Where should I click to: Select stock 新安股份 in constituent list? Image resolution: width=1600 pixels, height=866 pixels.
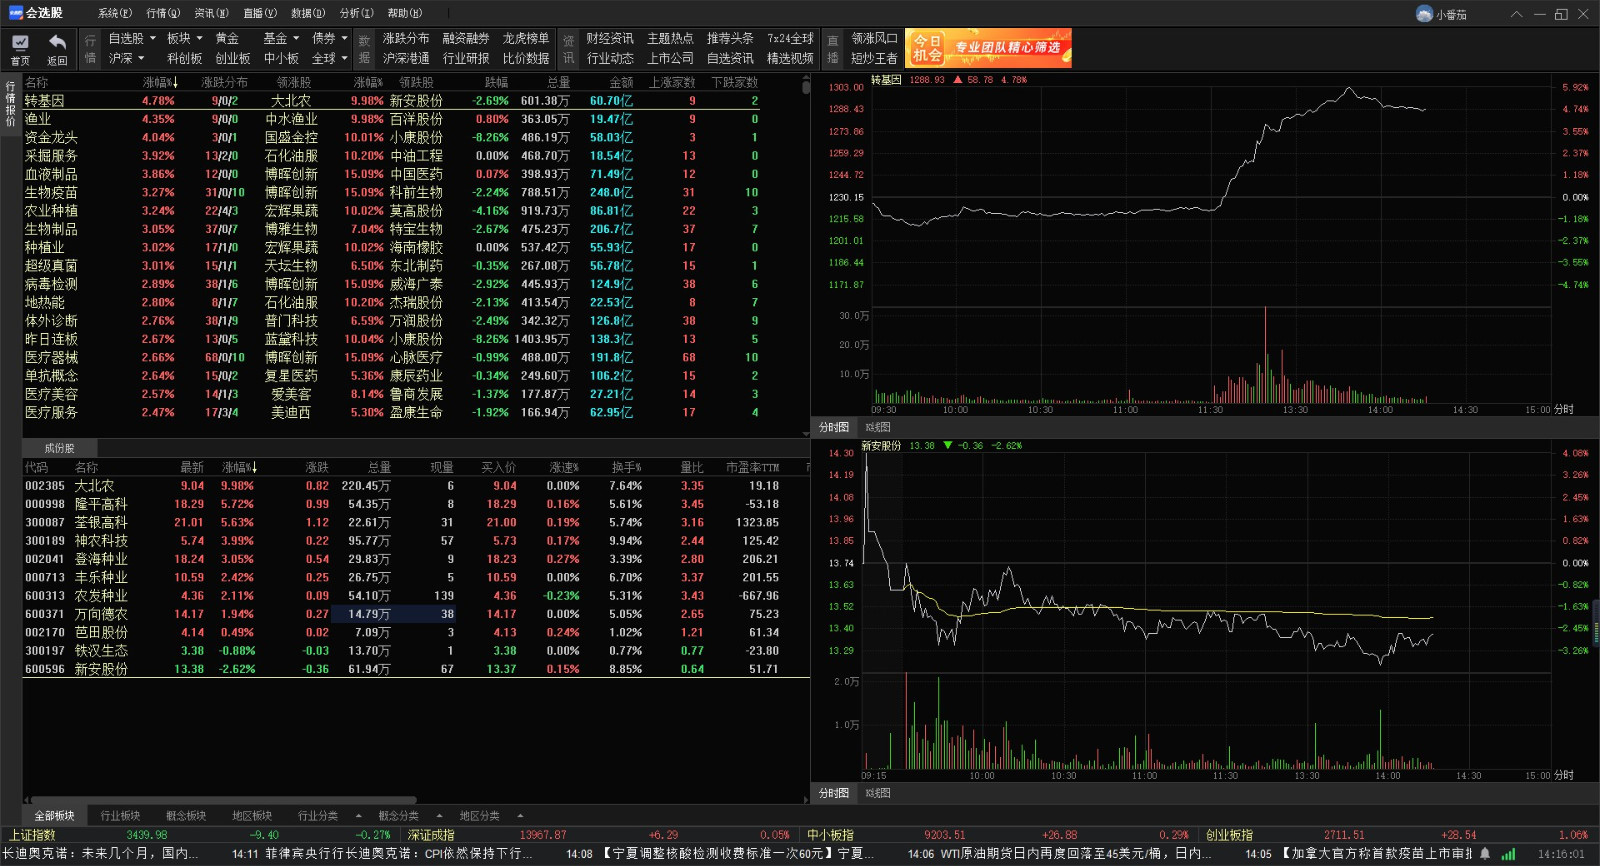tap(415, 669)
